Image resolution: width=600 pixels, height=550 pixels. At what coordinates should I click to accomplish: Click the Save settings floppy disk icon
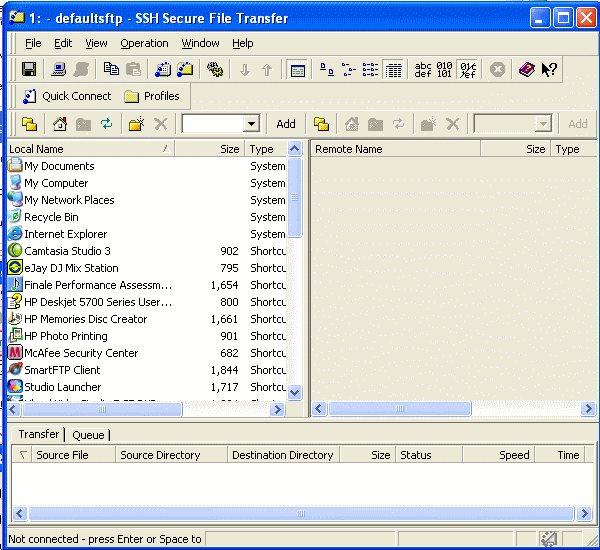click(x=29, y=69)
